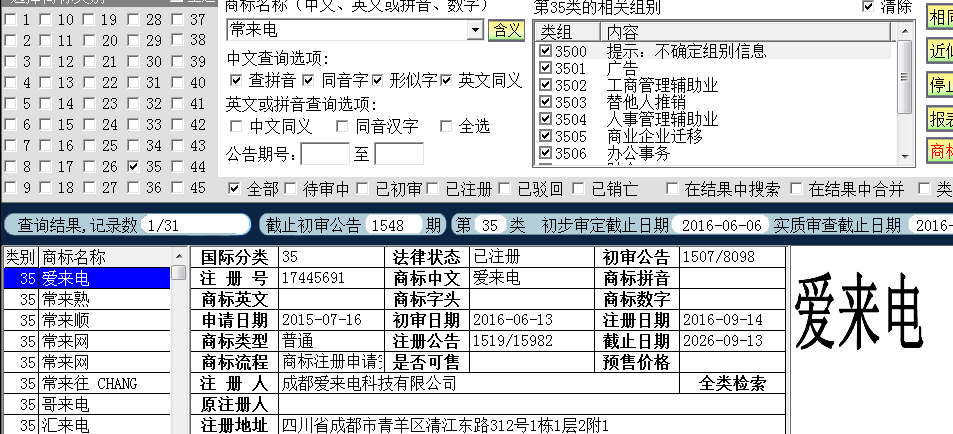Click scroll-down arrow of group list
953x434 pixels.
906,156
